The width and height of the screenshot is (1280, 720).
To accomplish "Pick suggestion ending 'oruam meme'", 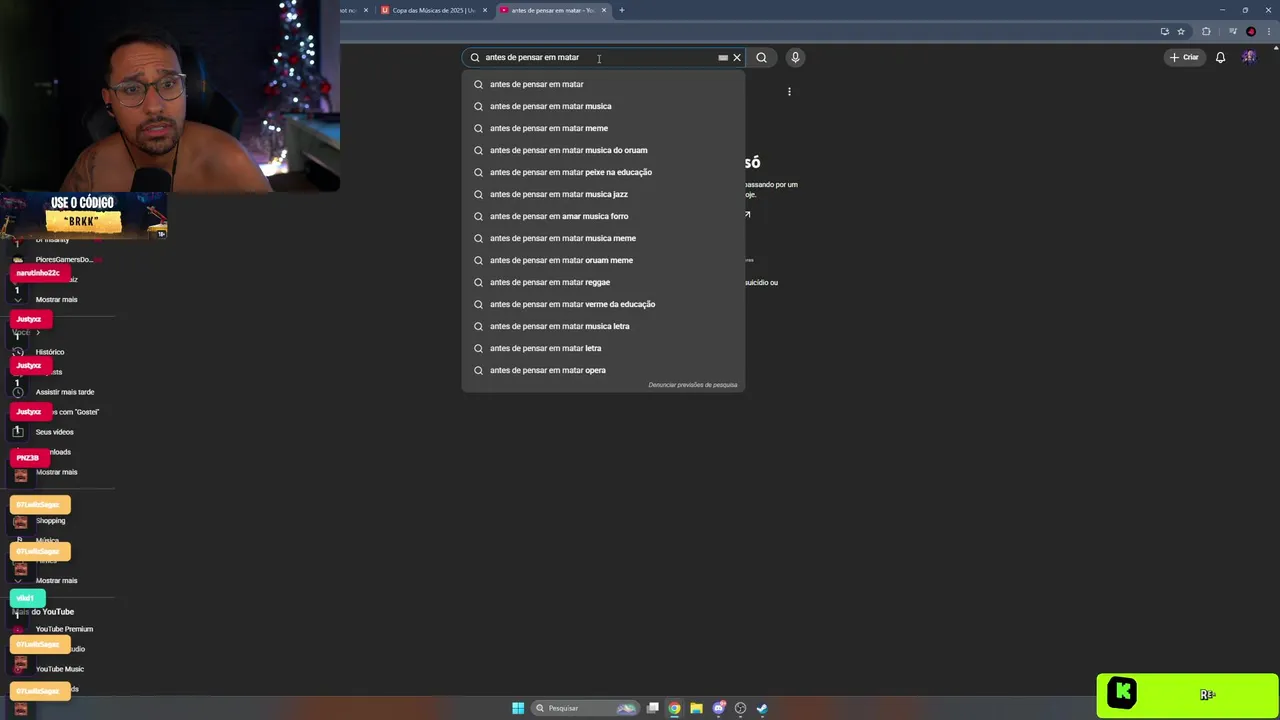I will click(603, 260).
